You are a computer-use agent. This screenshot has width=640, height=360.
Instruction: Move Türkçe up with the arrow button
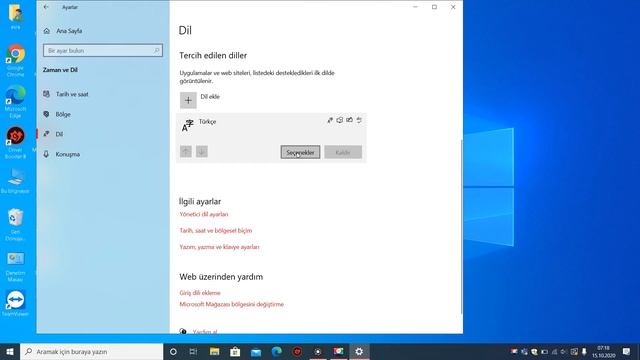(x=186, y=151)
